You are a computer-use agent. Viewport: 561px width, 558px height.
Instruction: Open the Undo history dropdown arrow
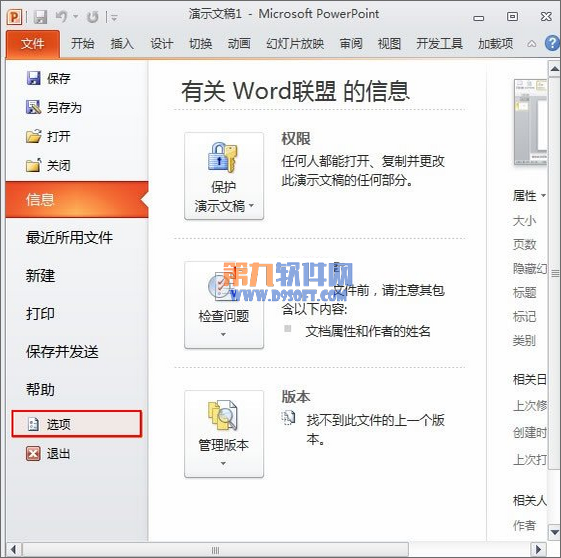click(x=76, y=17)
